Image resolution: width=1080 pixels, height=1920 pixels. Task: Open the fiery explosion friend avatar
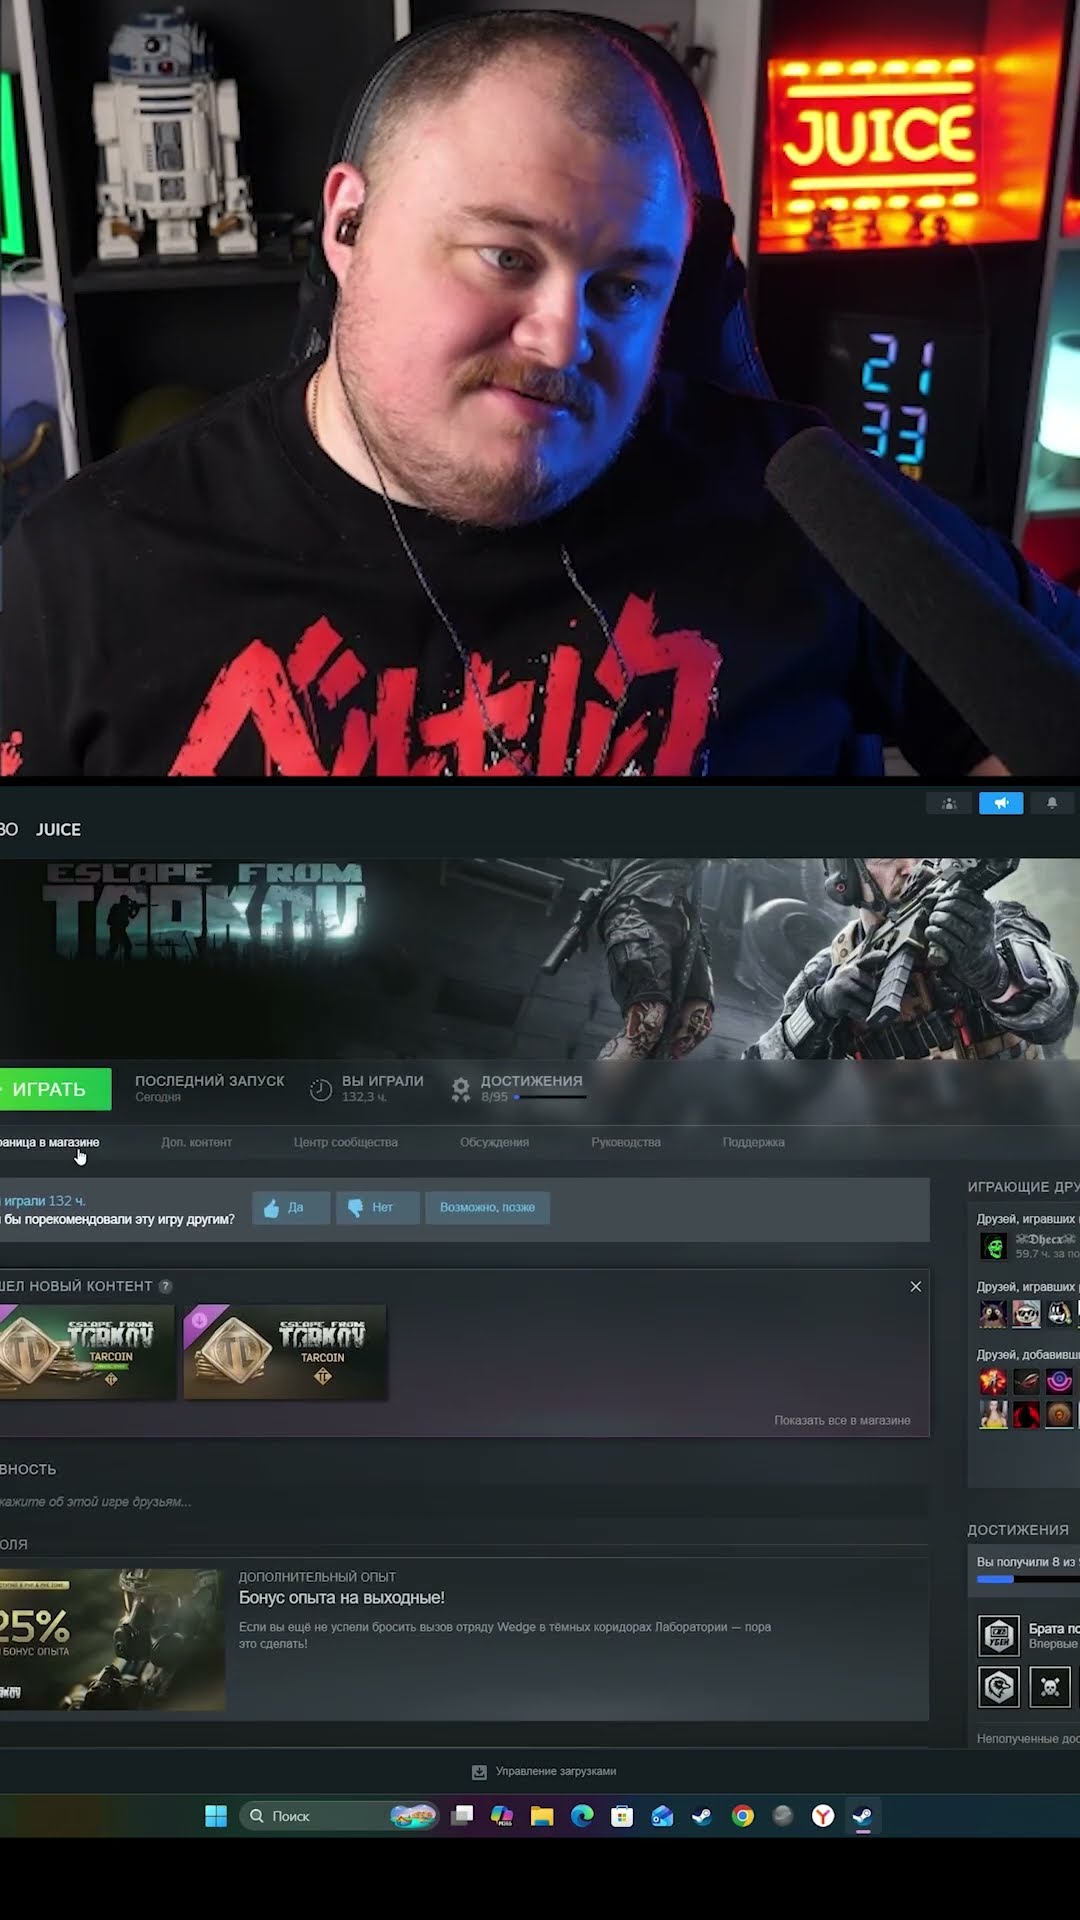click(993, 1381)
